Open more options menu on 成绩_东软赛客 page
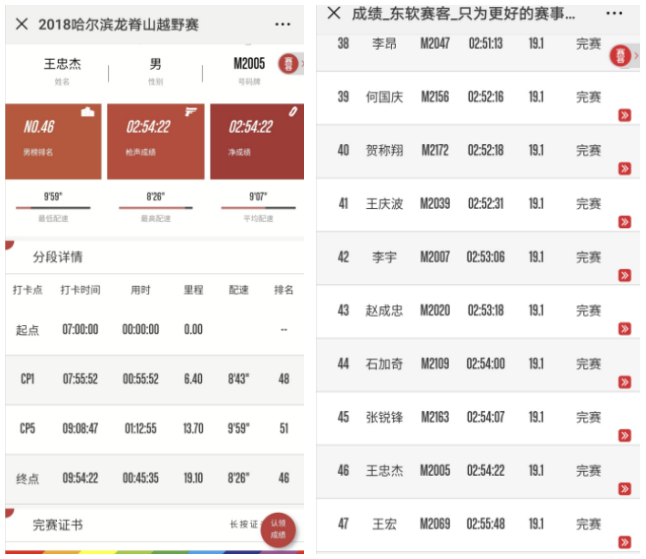Viewport: 646px width, 559px height. coord(614,13)
